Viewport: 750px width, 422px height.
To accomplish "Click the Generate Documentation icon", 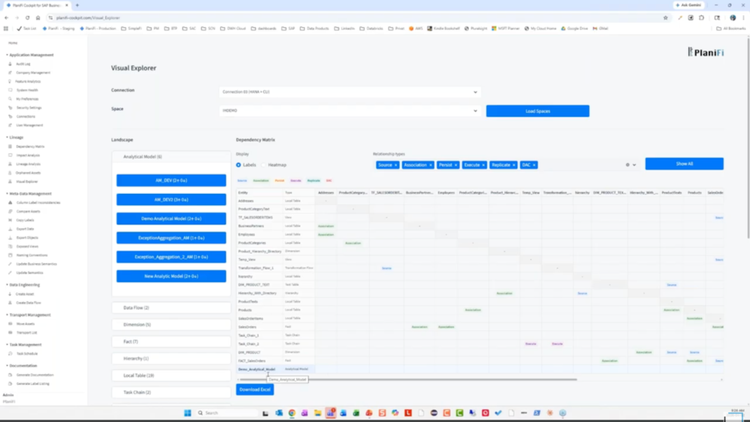I will coord(10,375).
